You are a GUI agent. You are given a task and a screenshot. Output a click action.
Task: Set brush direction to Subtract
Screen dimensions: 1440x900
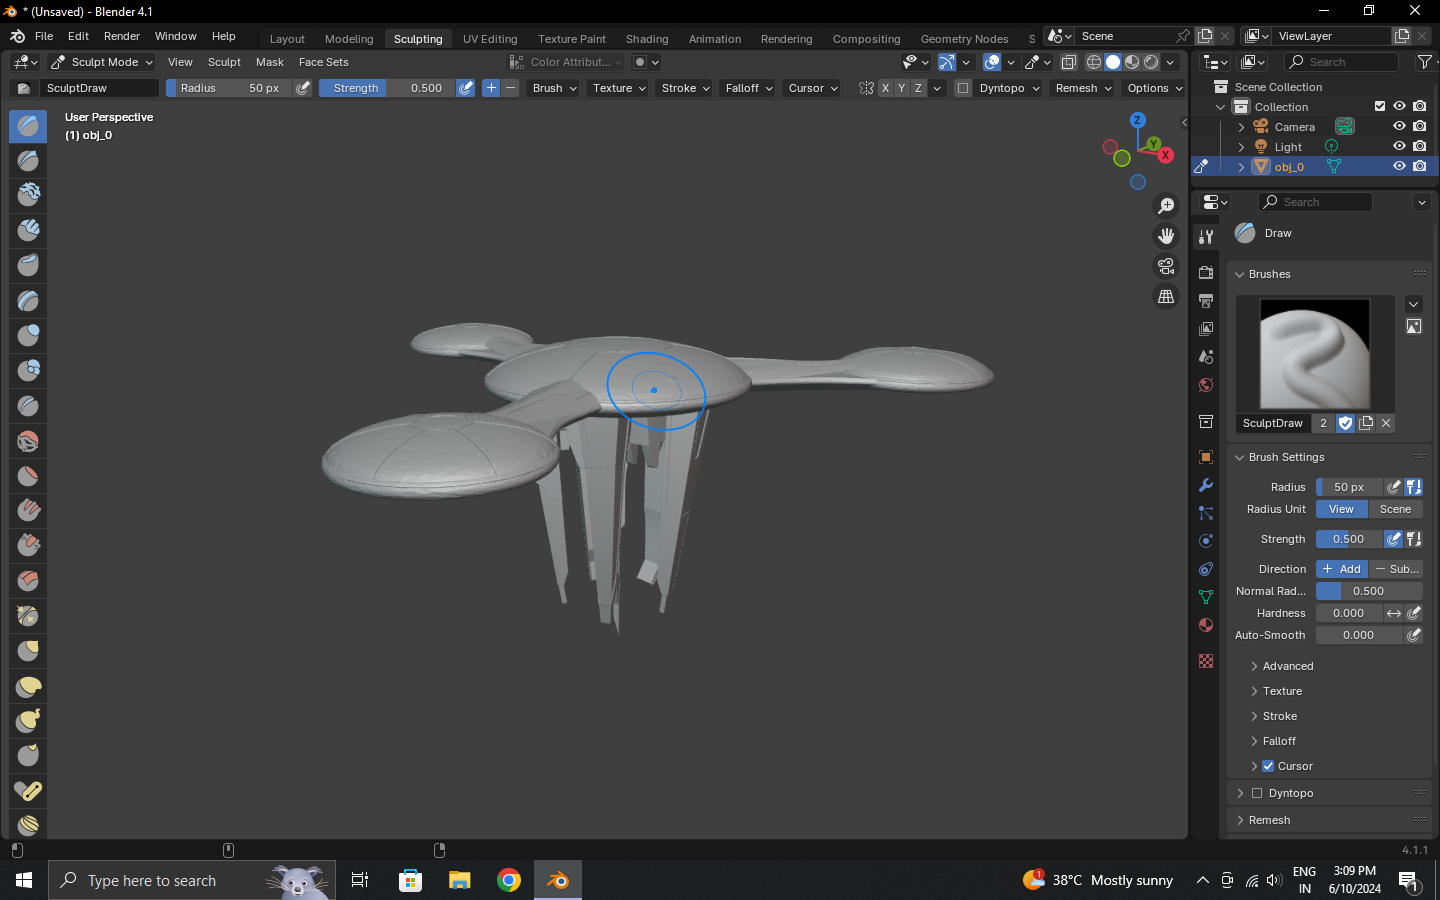(x=1395, y=569)
